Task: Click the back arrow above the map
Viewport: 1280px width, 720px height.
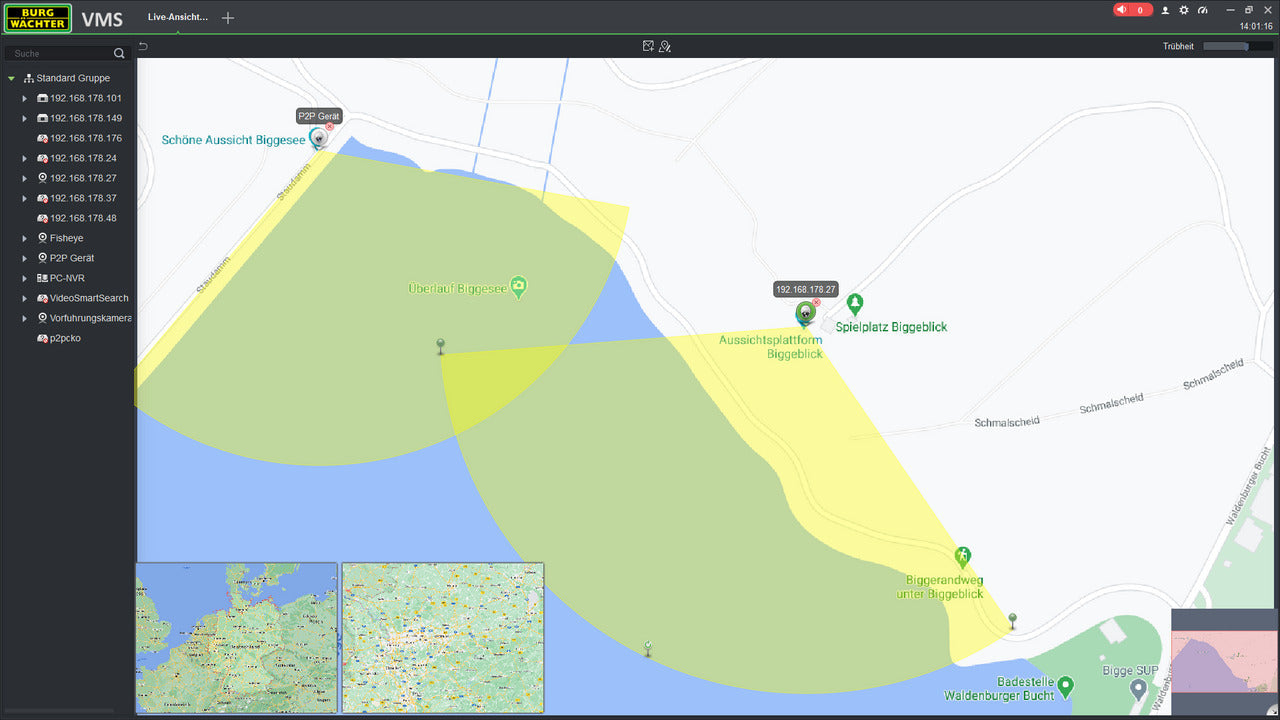Action: click(143, 46)
